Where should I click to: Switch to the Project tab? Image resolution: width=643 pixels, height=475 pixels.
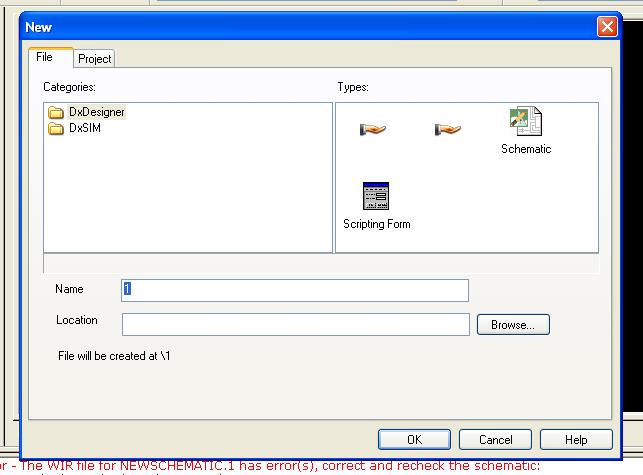tap(94, 59)
